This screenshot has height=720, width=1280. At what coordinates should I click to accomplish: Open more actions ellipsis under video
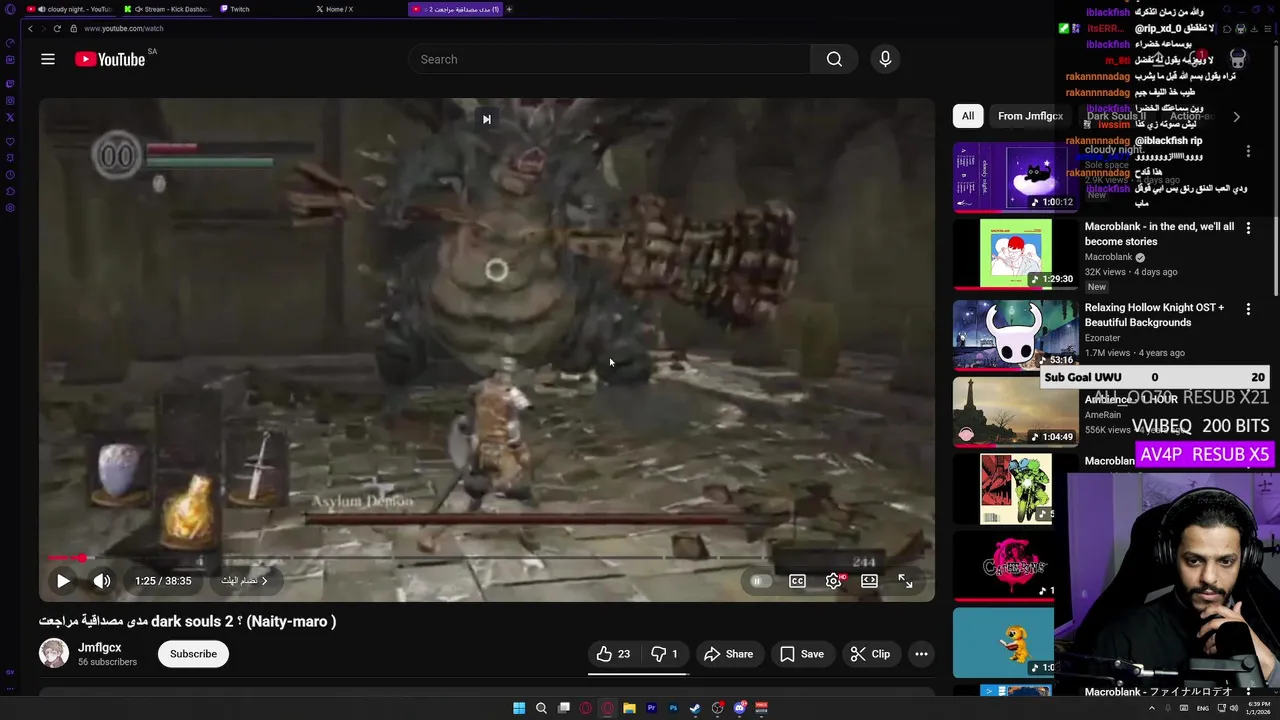[x=921, y=654]
